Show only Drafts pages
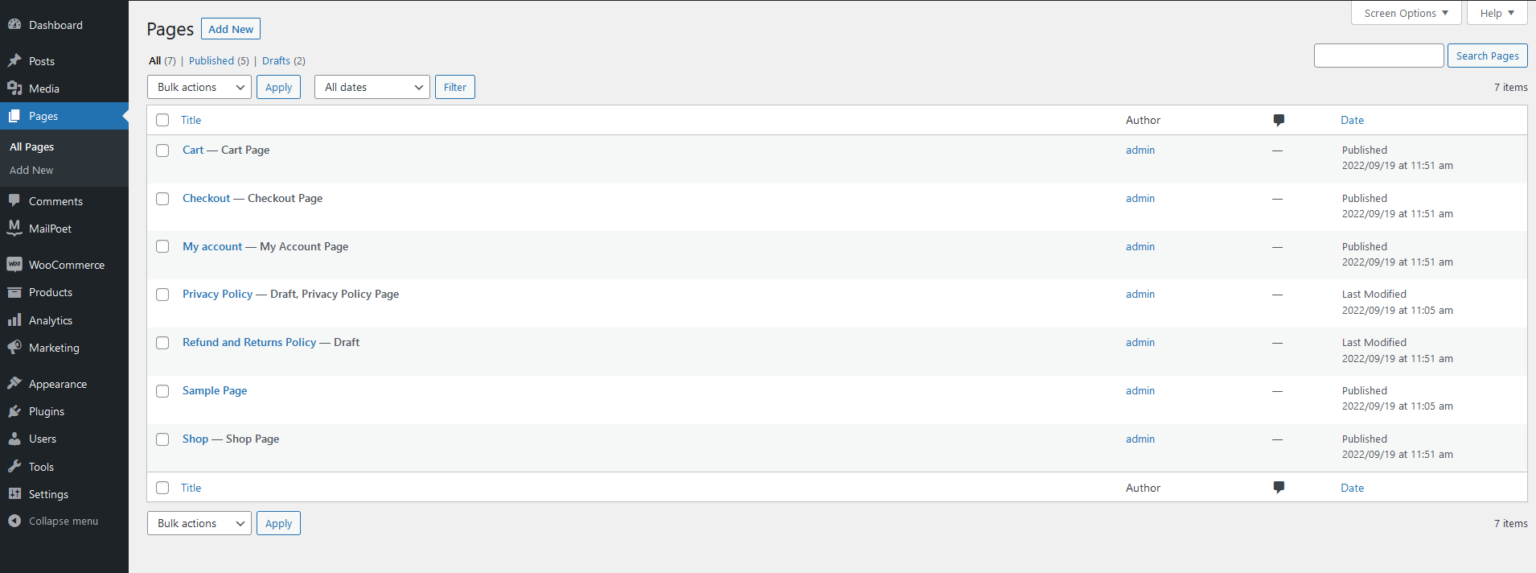Image resolution: width=1536 pixels, height=573 pixels. 276,61
